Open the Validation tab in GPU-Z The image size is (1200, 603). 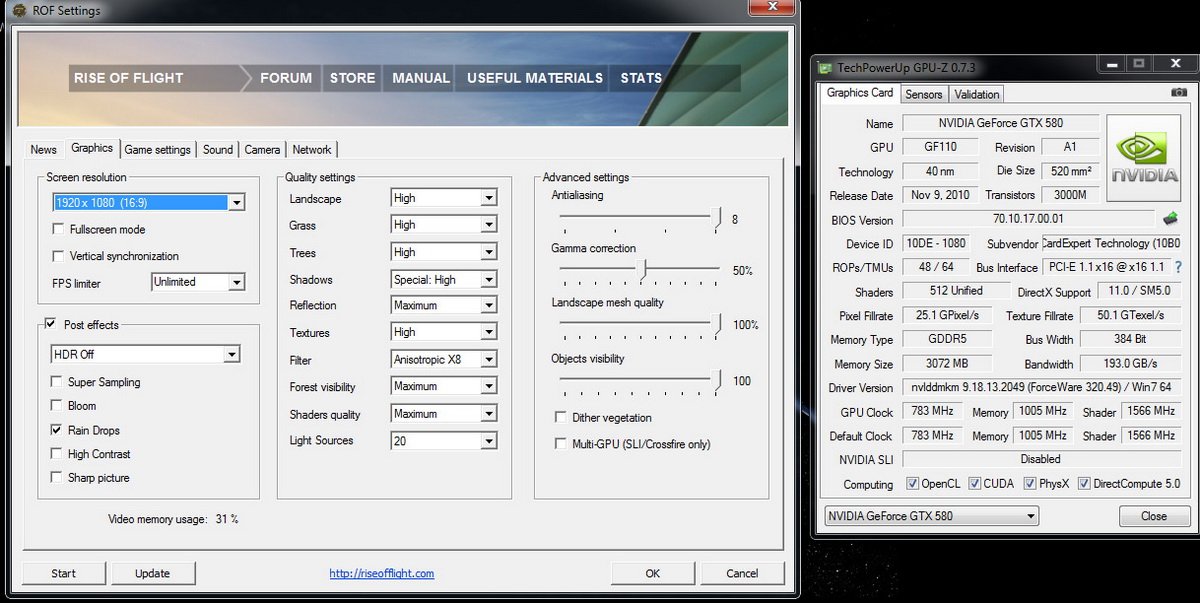(977, 94)
